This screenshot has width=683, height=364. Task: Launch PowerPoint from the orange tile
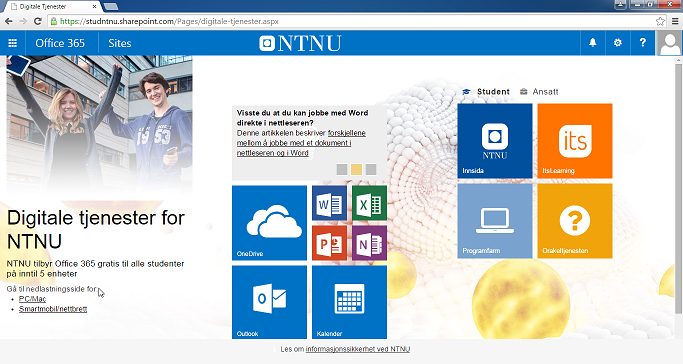pos(329,243)
